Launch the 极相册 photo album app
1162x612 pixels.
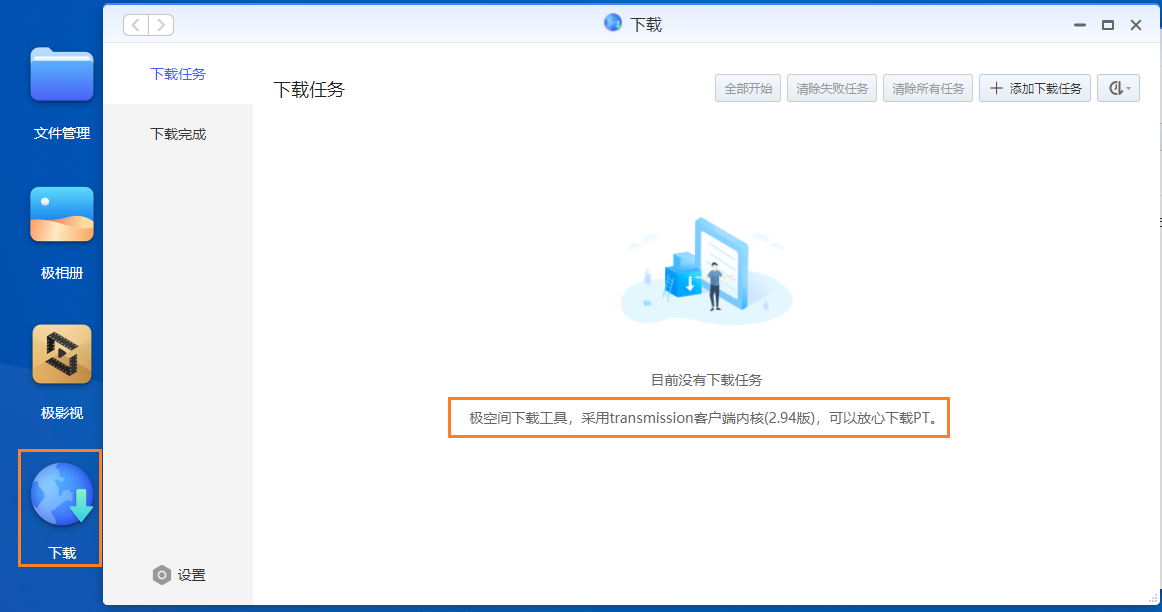click(62, 214)
